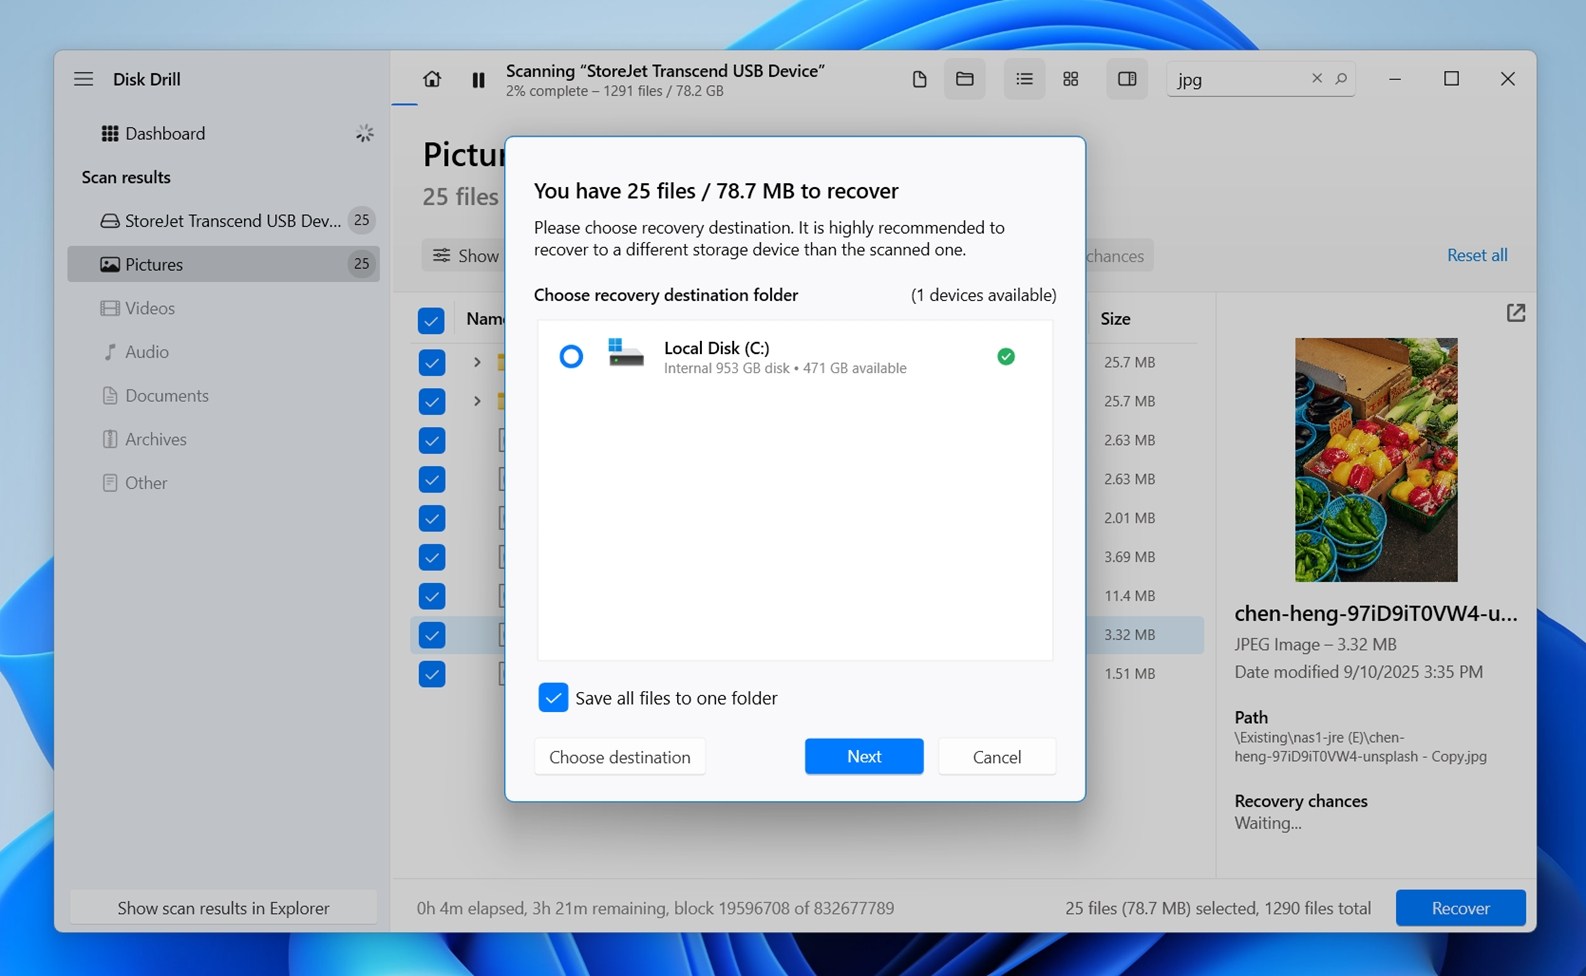Select list view layout icon

click(x=1024, y=79)
